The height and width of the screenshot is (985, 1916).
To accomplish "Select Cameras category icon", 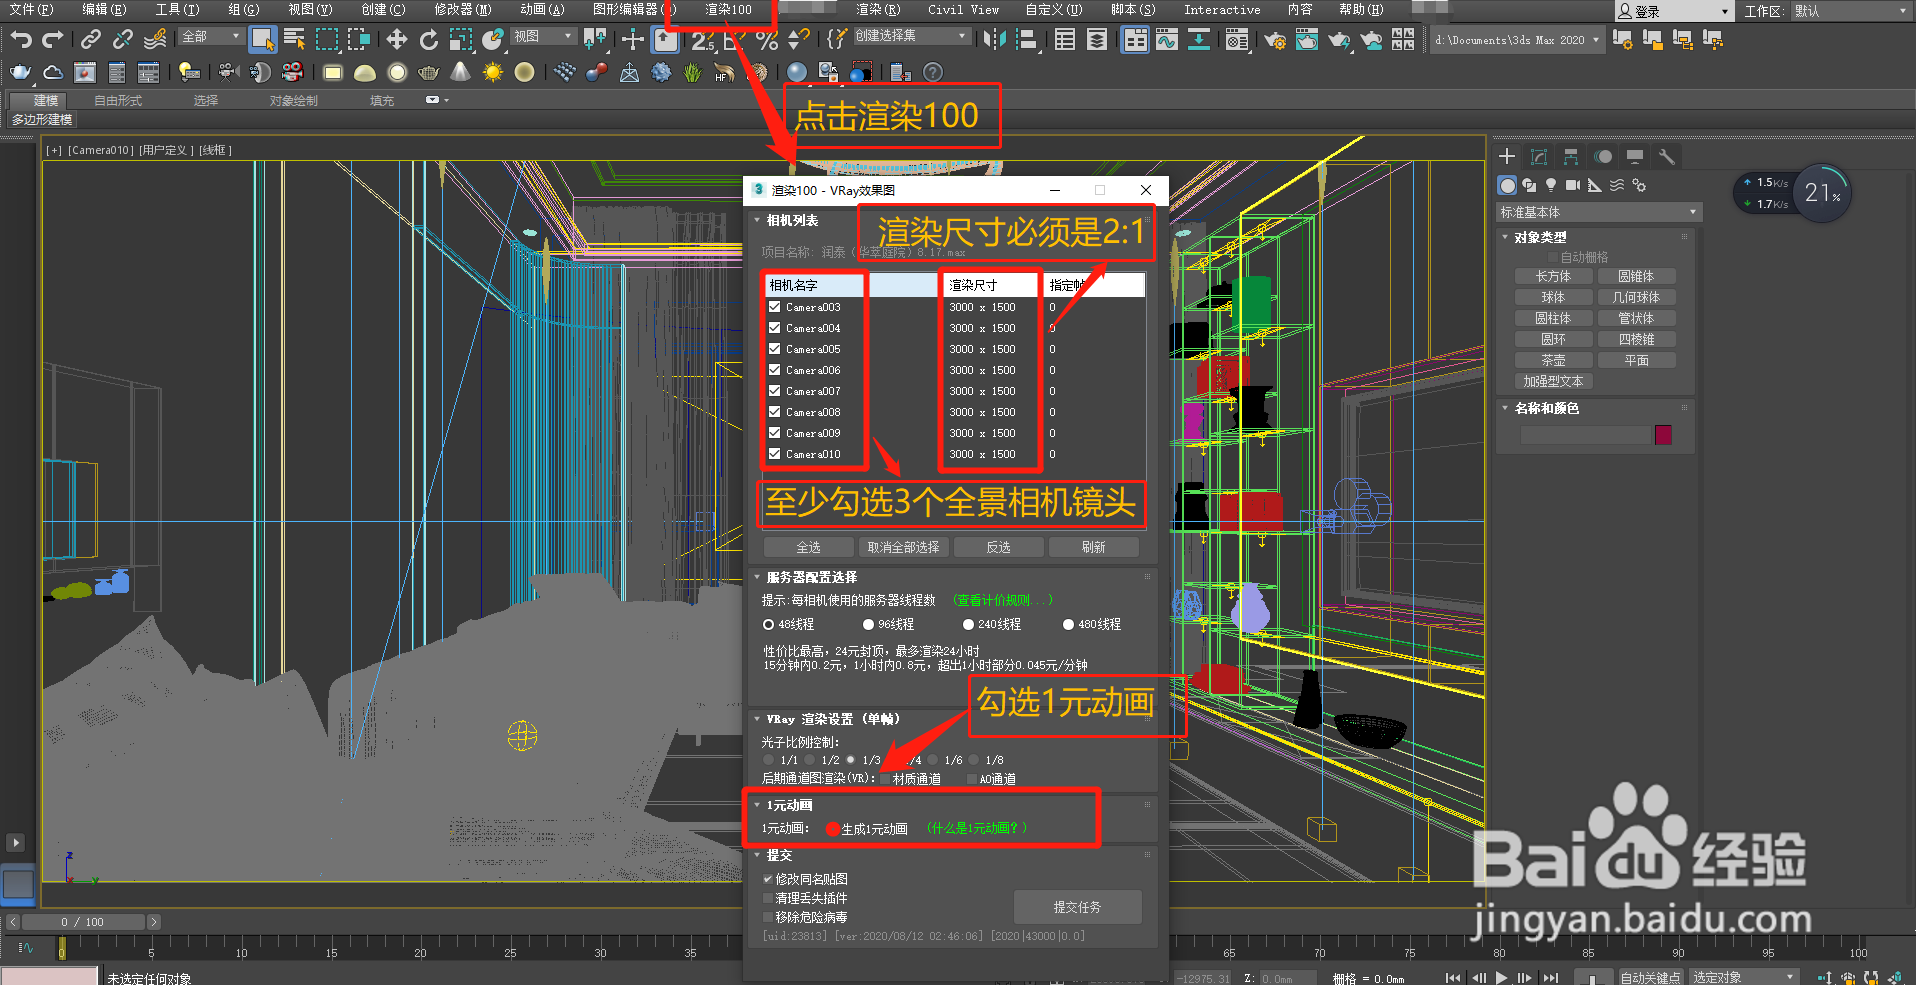I will pos(1573,185).
